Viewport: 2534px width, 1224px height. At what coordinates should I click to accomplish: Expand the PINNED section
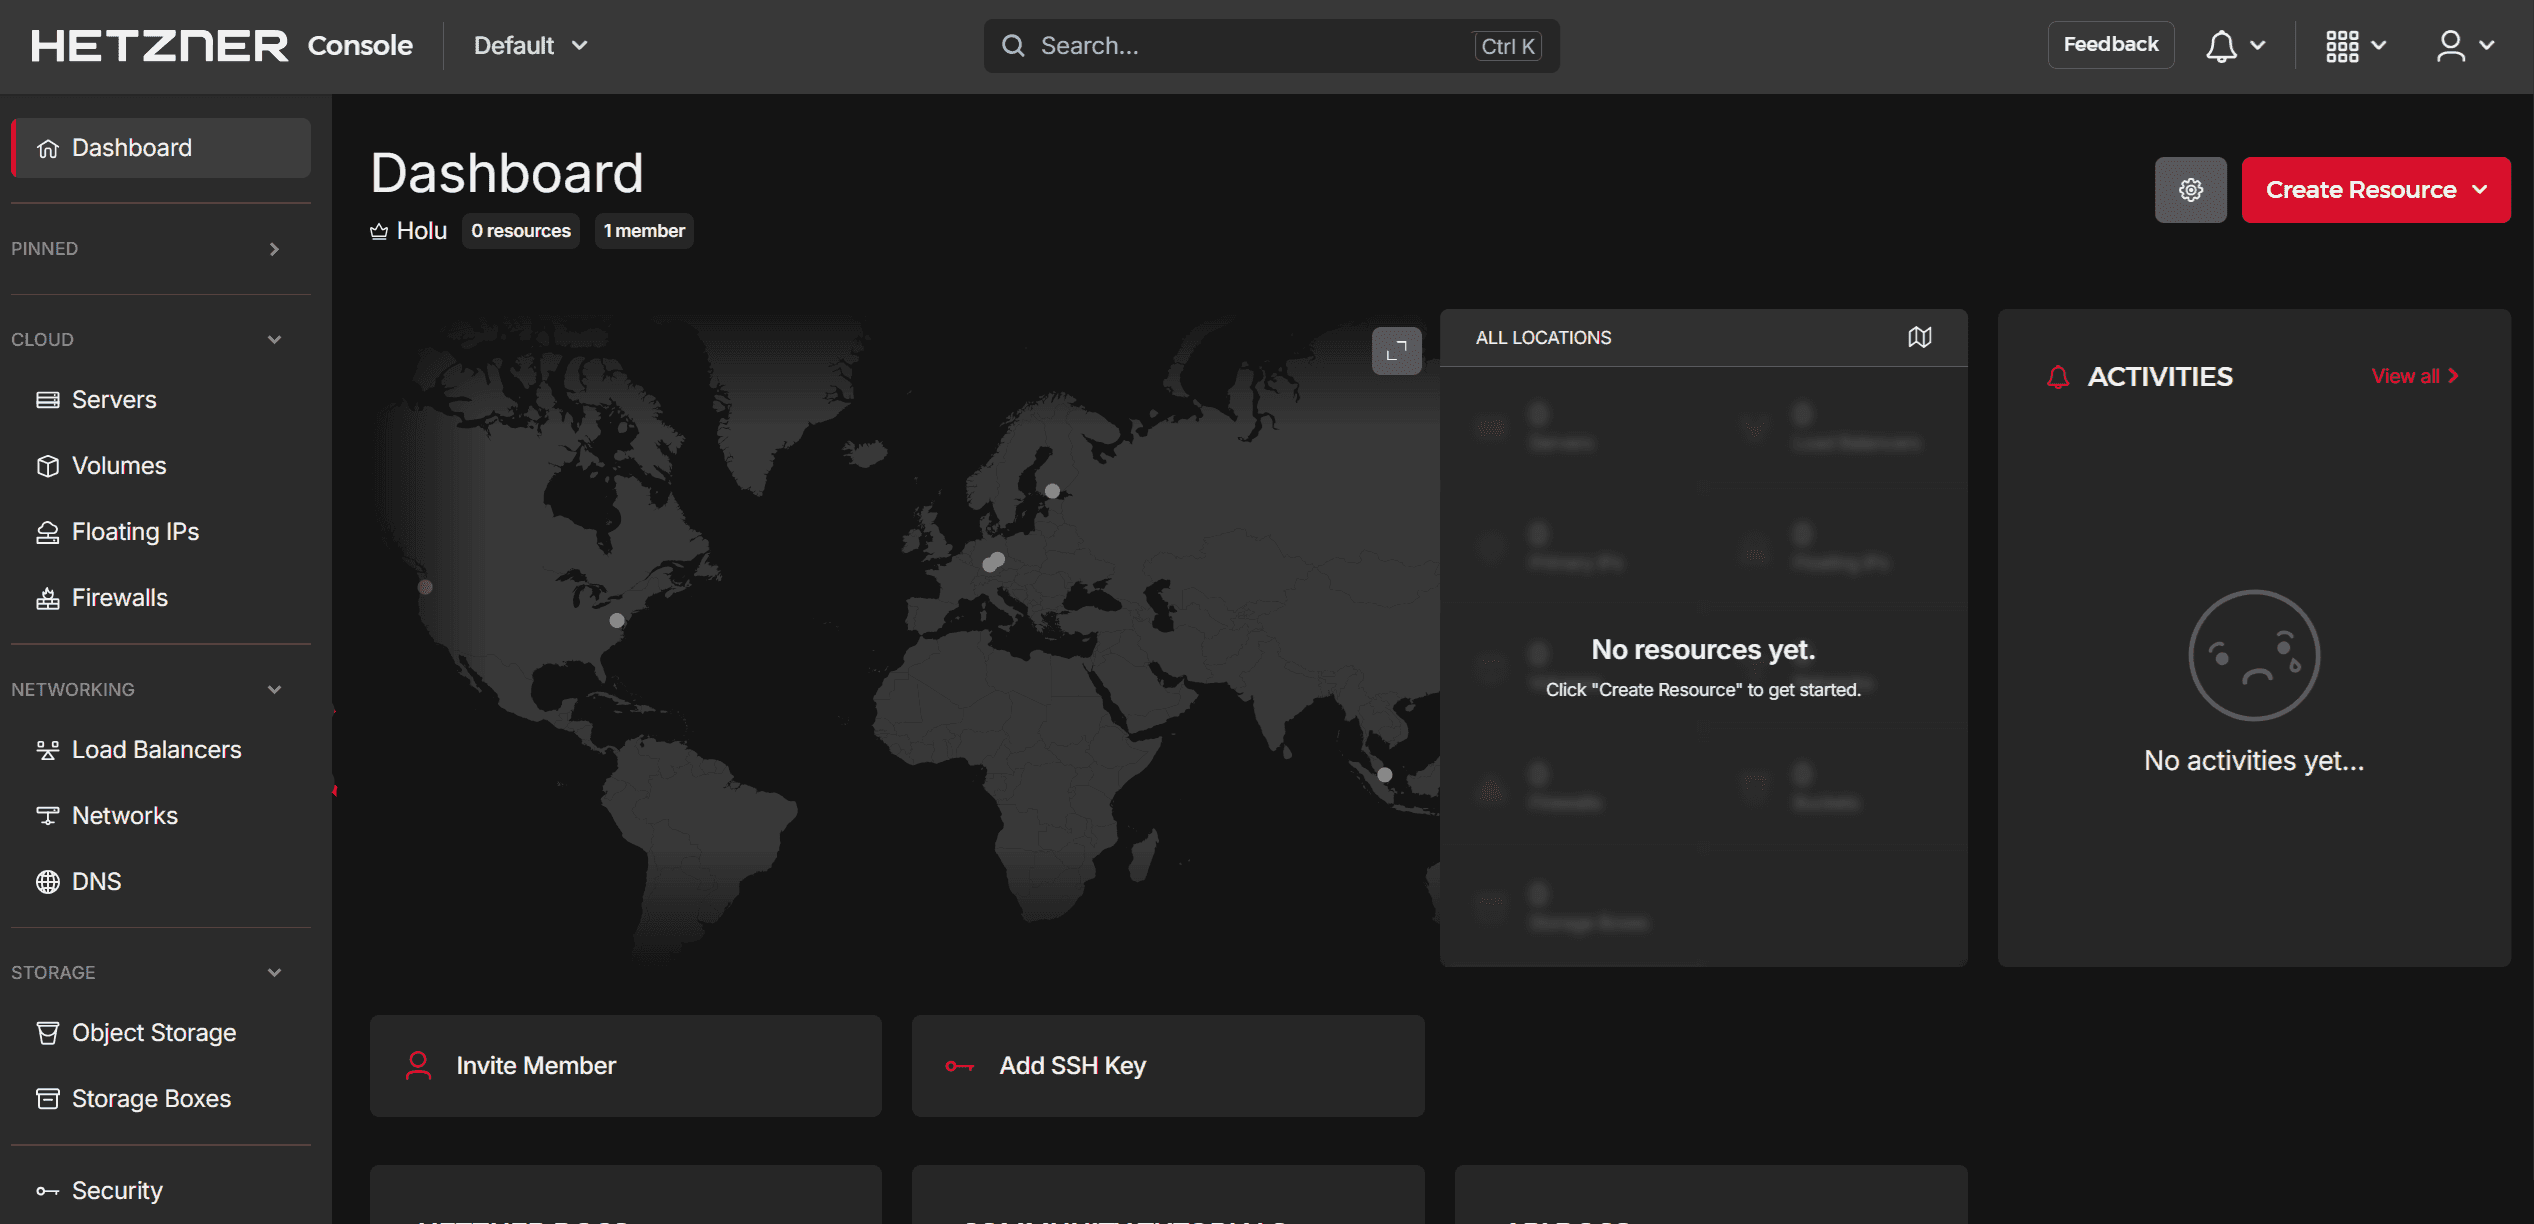coord(274,249)
